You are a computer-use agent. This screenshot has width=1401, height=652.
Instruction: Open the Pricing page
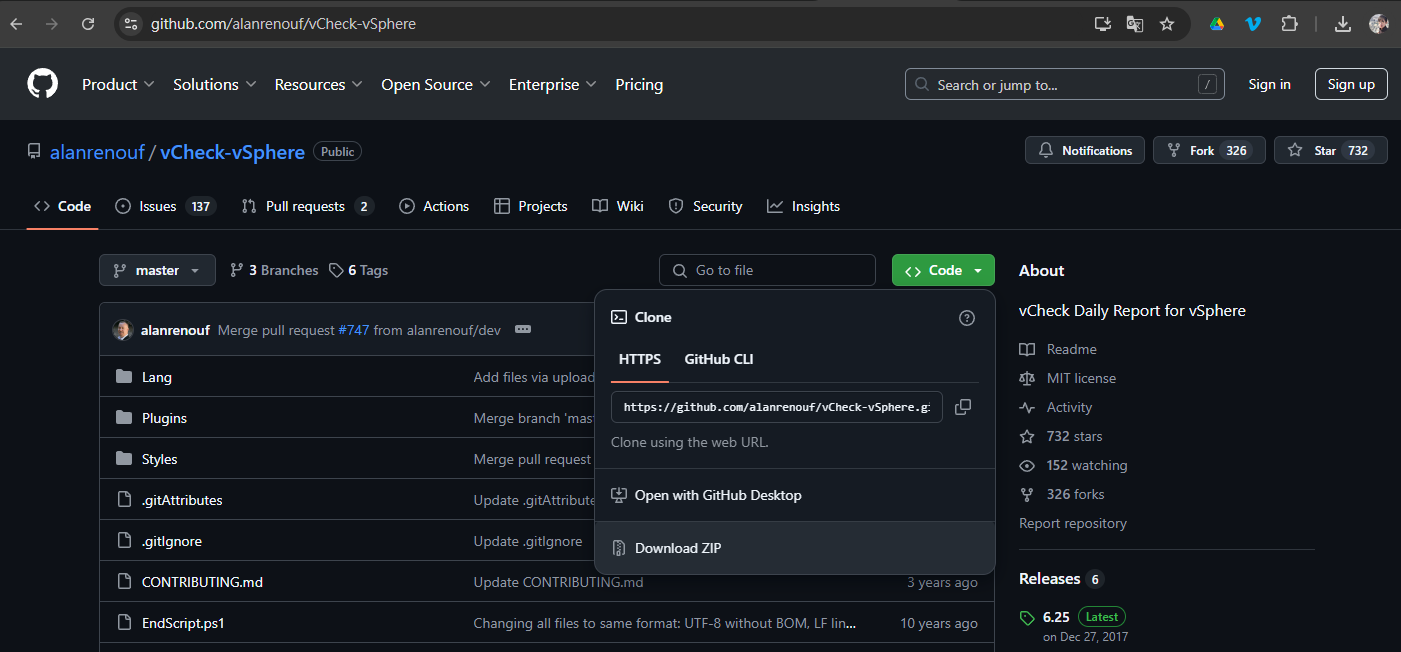[x=639, y=85]
